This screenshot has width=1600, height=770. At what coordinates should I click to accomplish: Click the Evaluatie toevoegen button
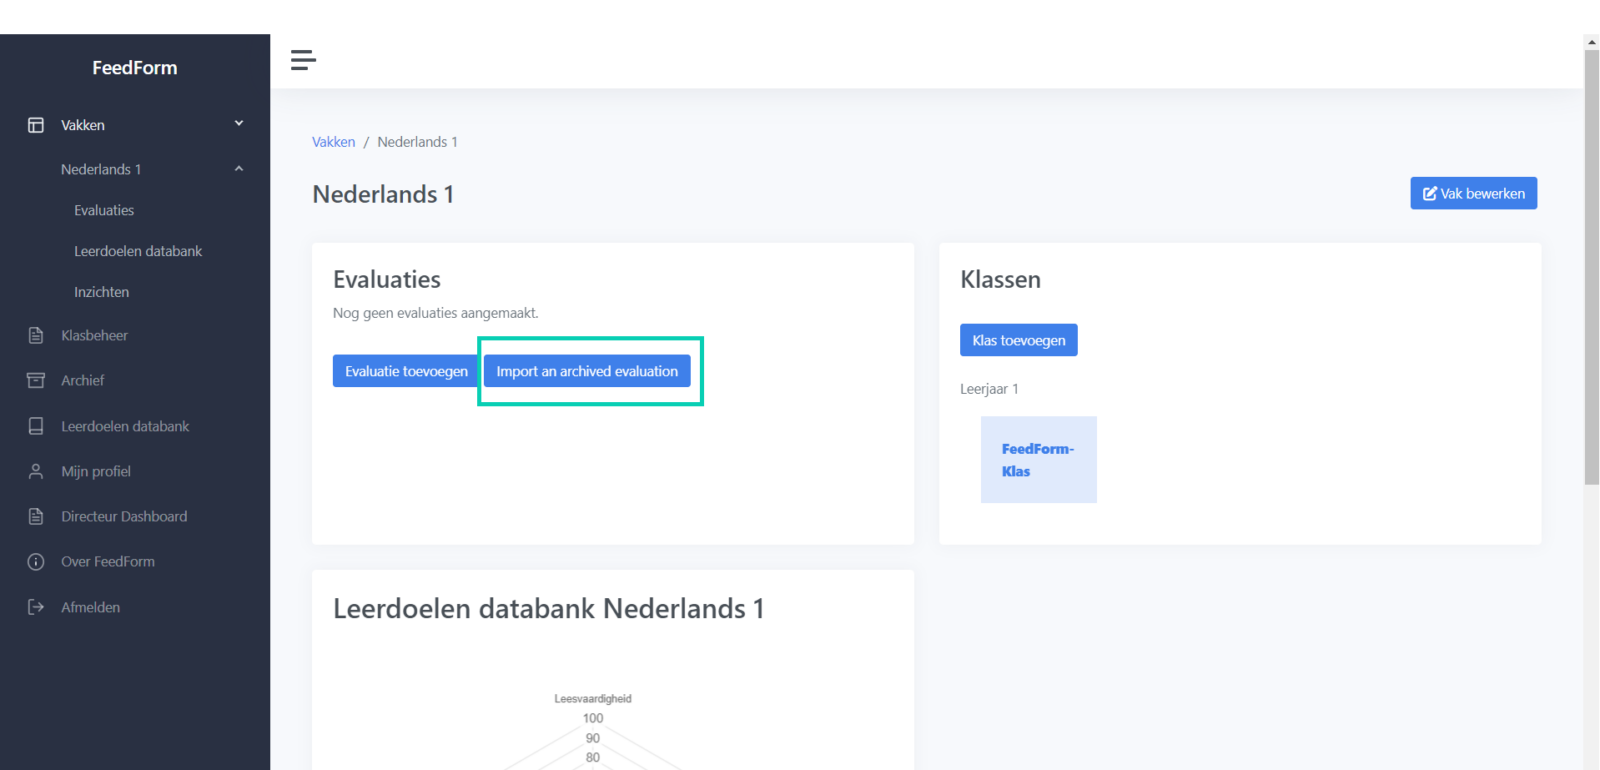tap(406, 371)
